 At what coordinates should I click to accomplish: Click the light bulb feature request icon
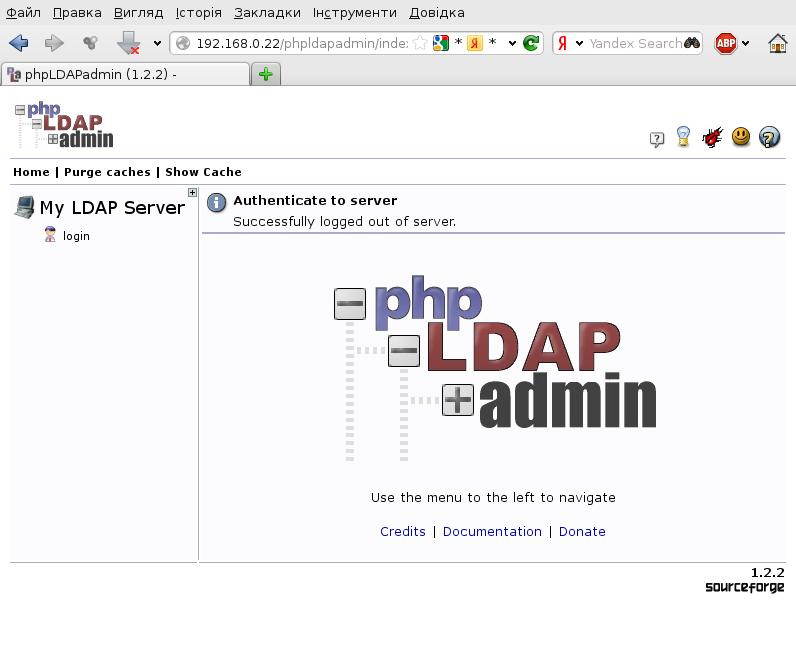[683, 137]
